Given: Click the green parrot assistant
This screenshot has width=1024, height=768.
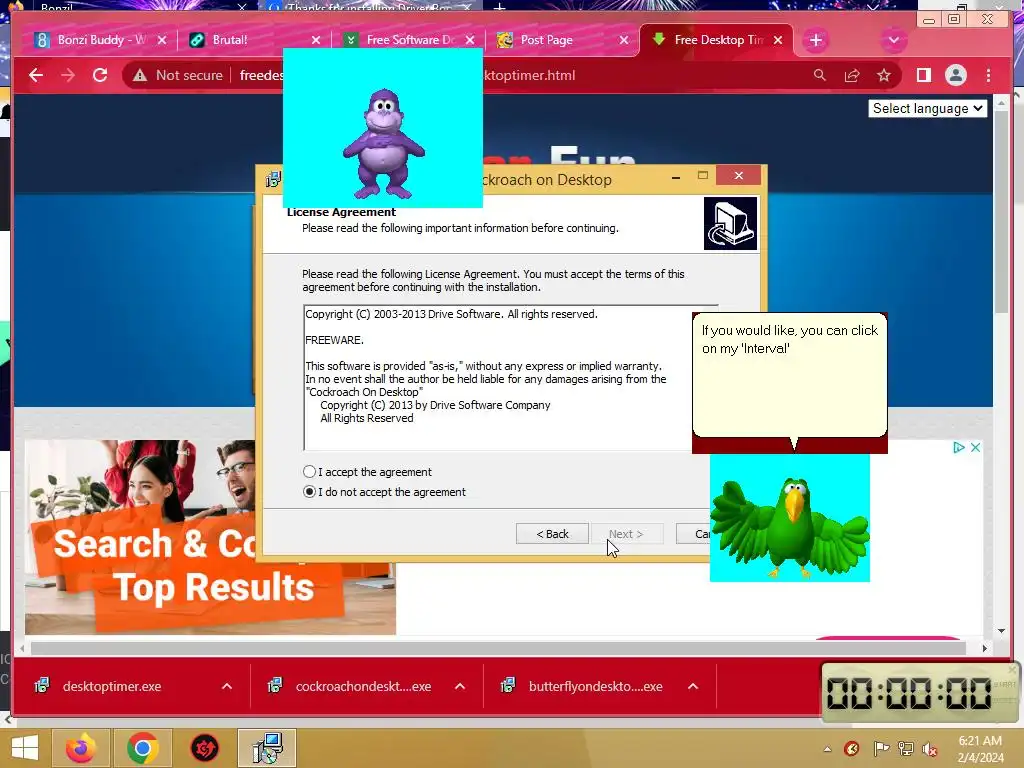Looking at the screenshot, I should [790, 526].
